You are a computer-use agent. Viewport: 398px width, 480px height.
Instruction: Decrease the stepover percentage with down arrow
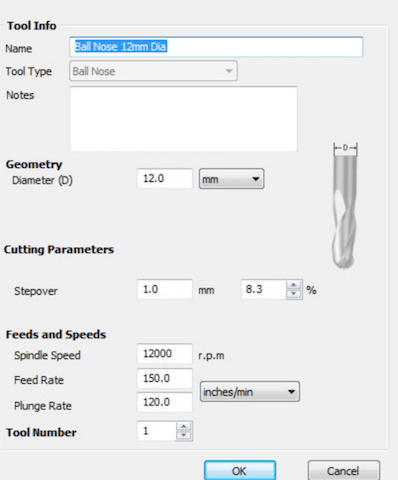click(x=294, y=294)
